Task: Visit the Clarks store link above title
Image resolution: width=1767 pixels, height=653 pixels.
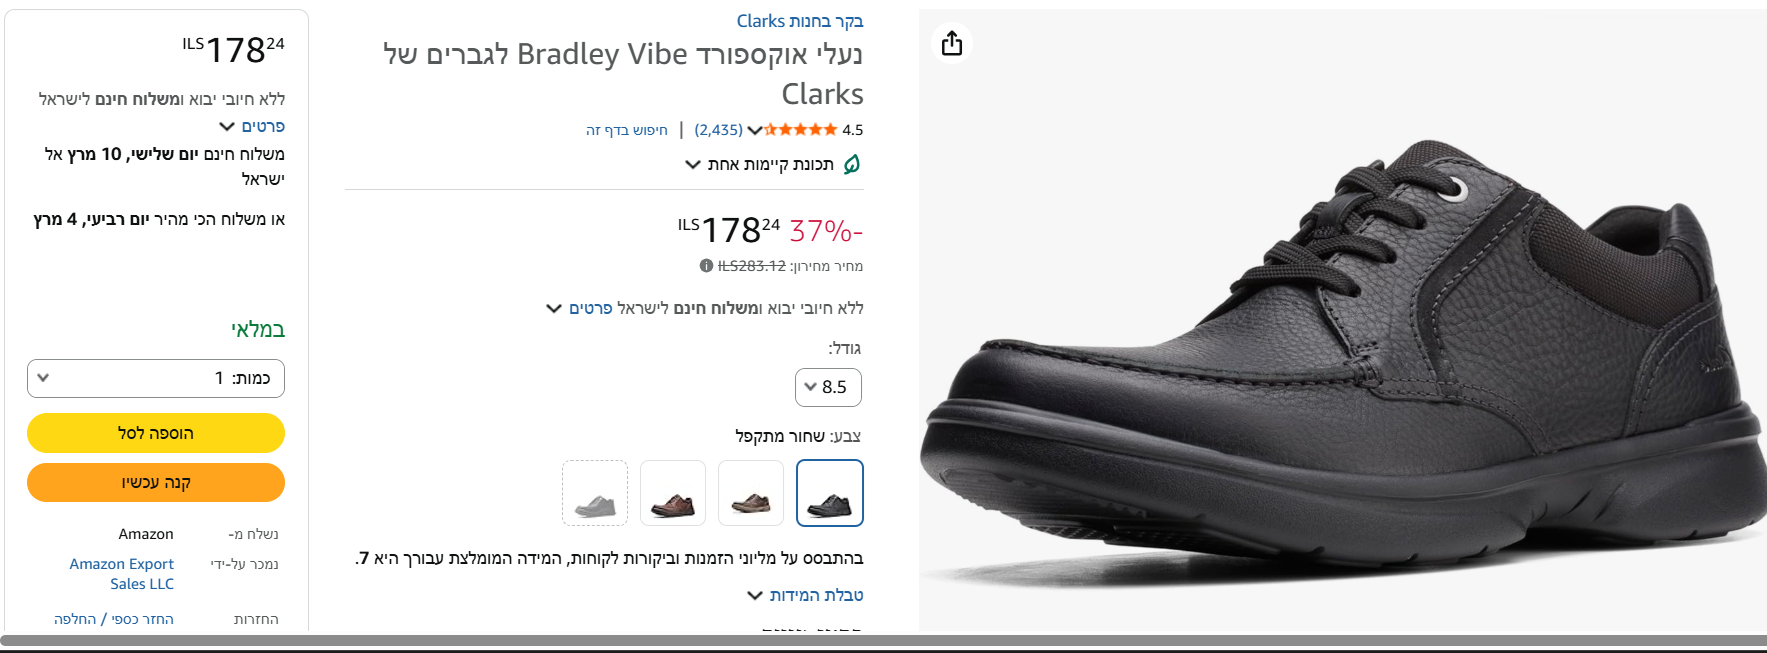Action: coord(799,21)
